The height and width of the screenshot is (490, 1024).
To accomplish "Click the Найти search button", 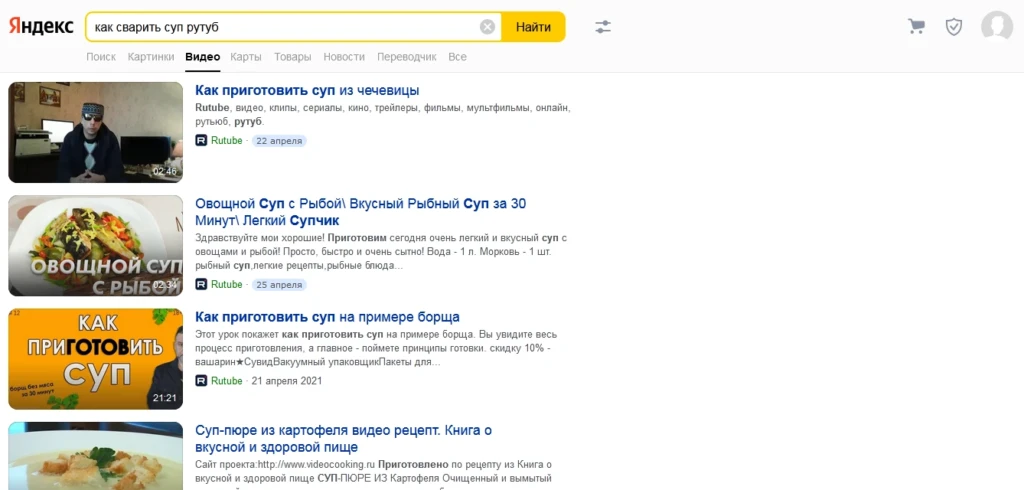I will click(x=533, y=27).
